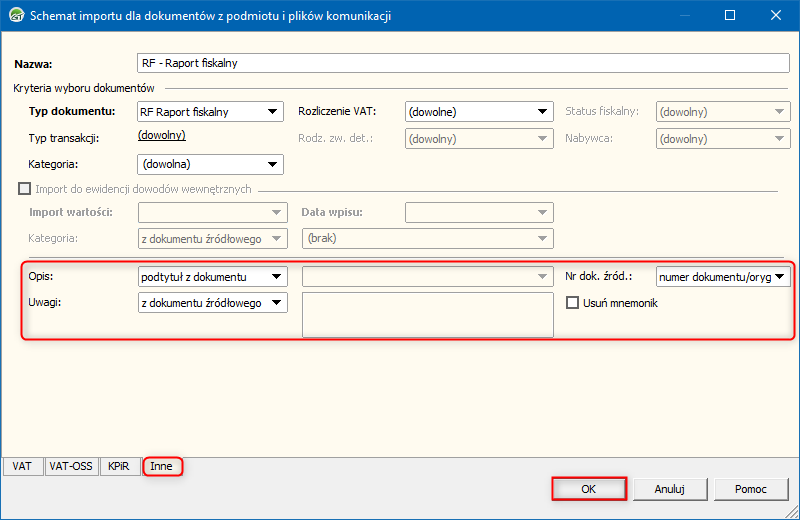The image size is (800, 520).
Task: Expand the Opis source dropdown
Action: point(212,276)
